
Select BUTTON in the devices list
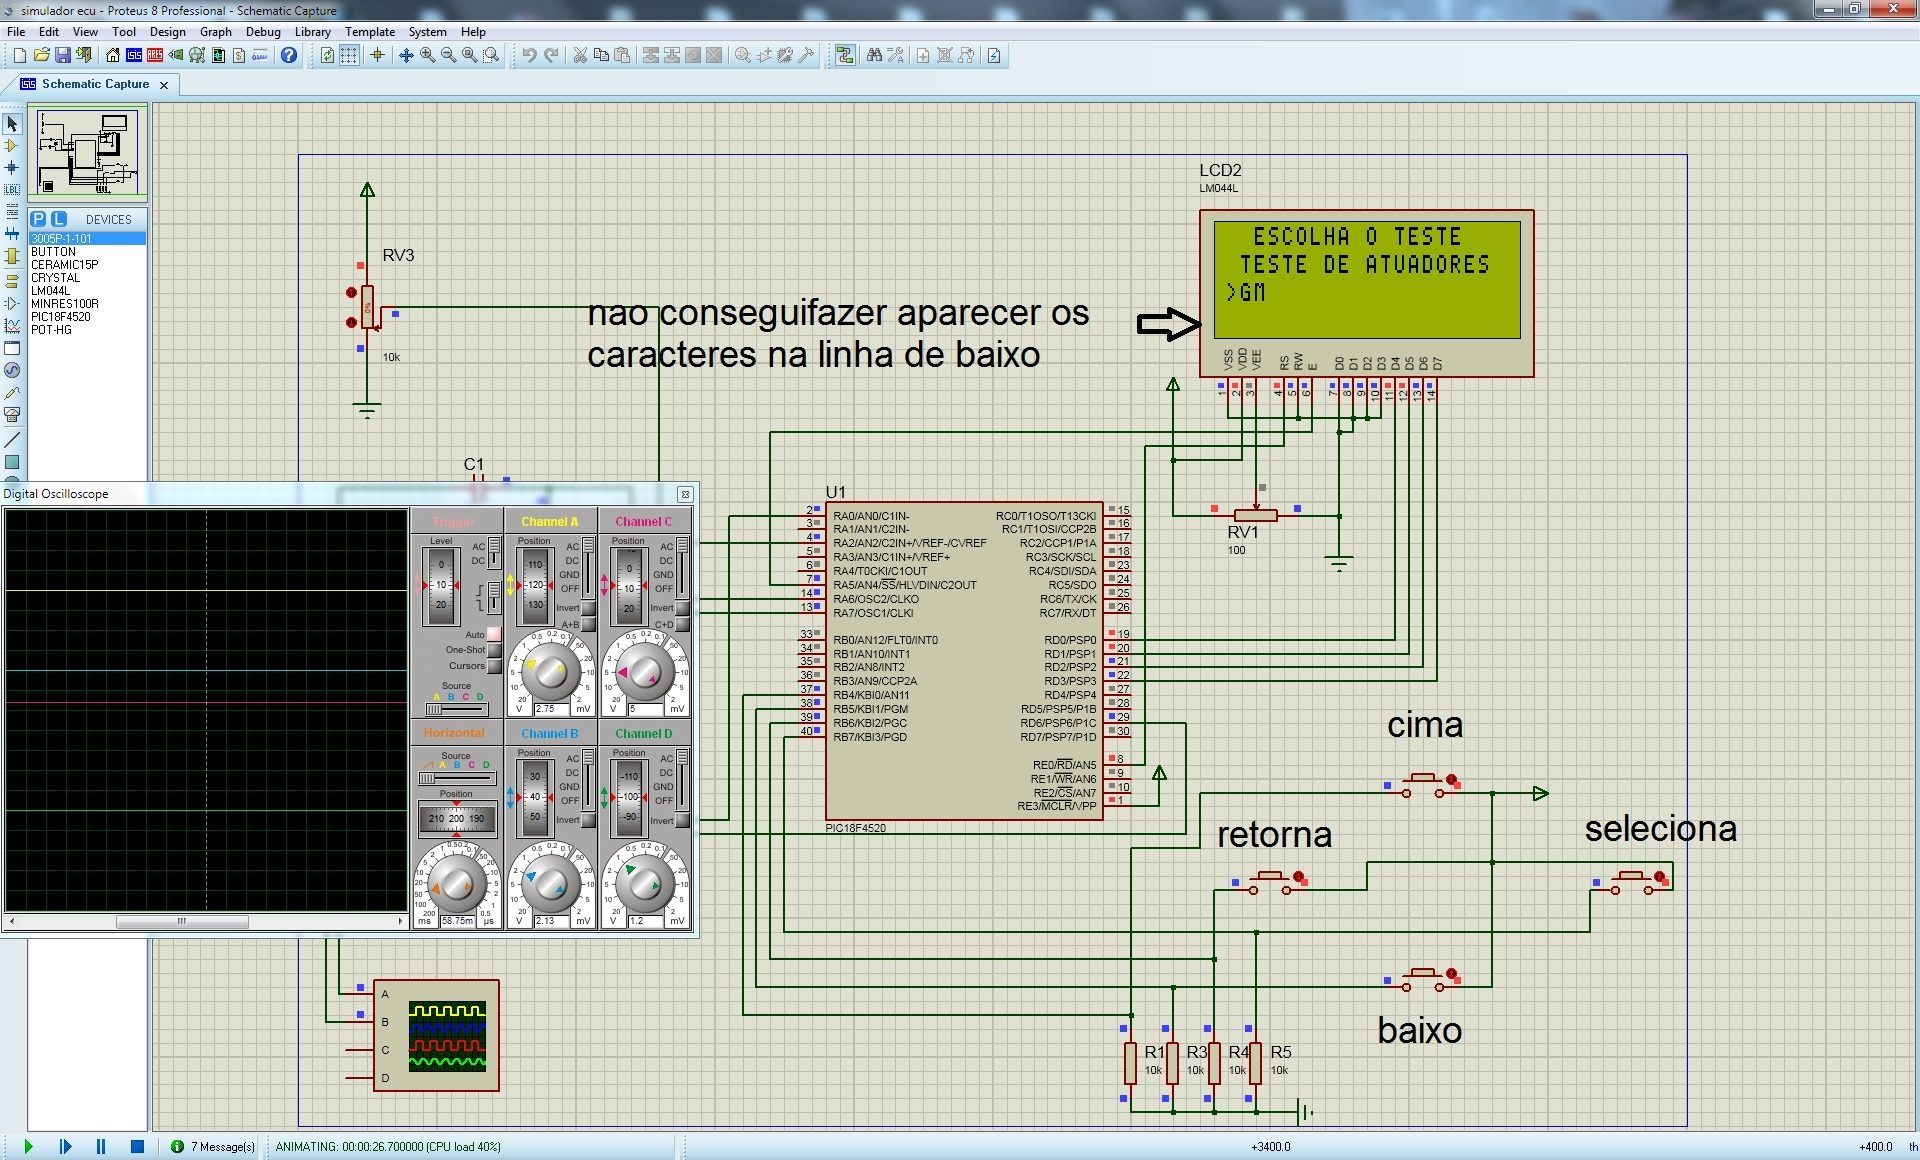click(53, 252)
